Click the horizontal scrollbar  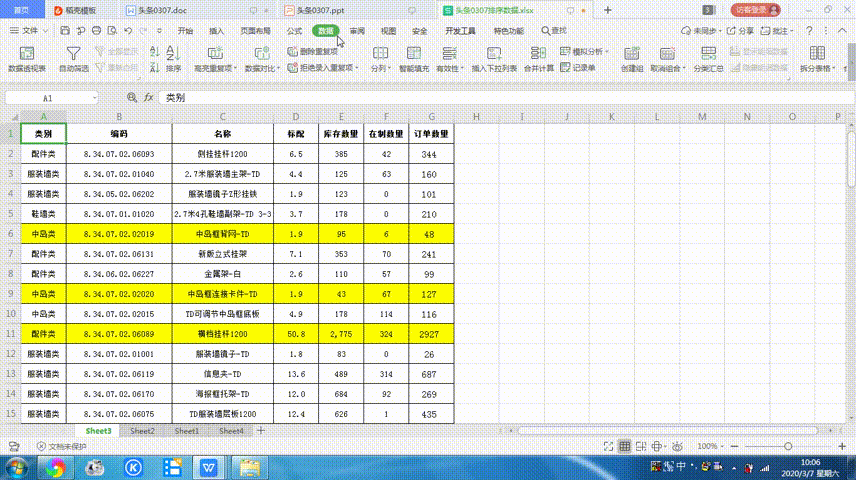667,430
